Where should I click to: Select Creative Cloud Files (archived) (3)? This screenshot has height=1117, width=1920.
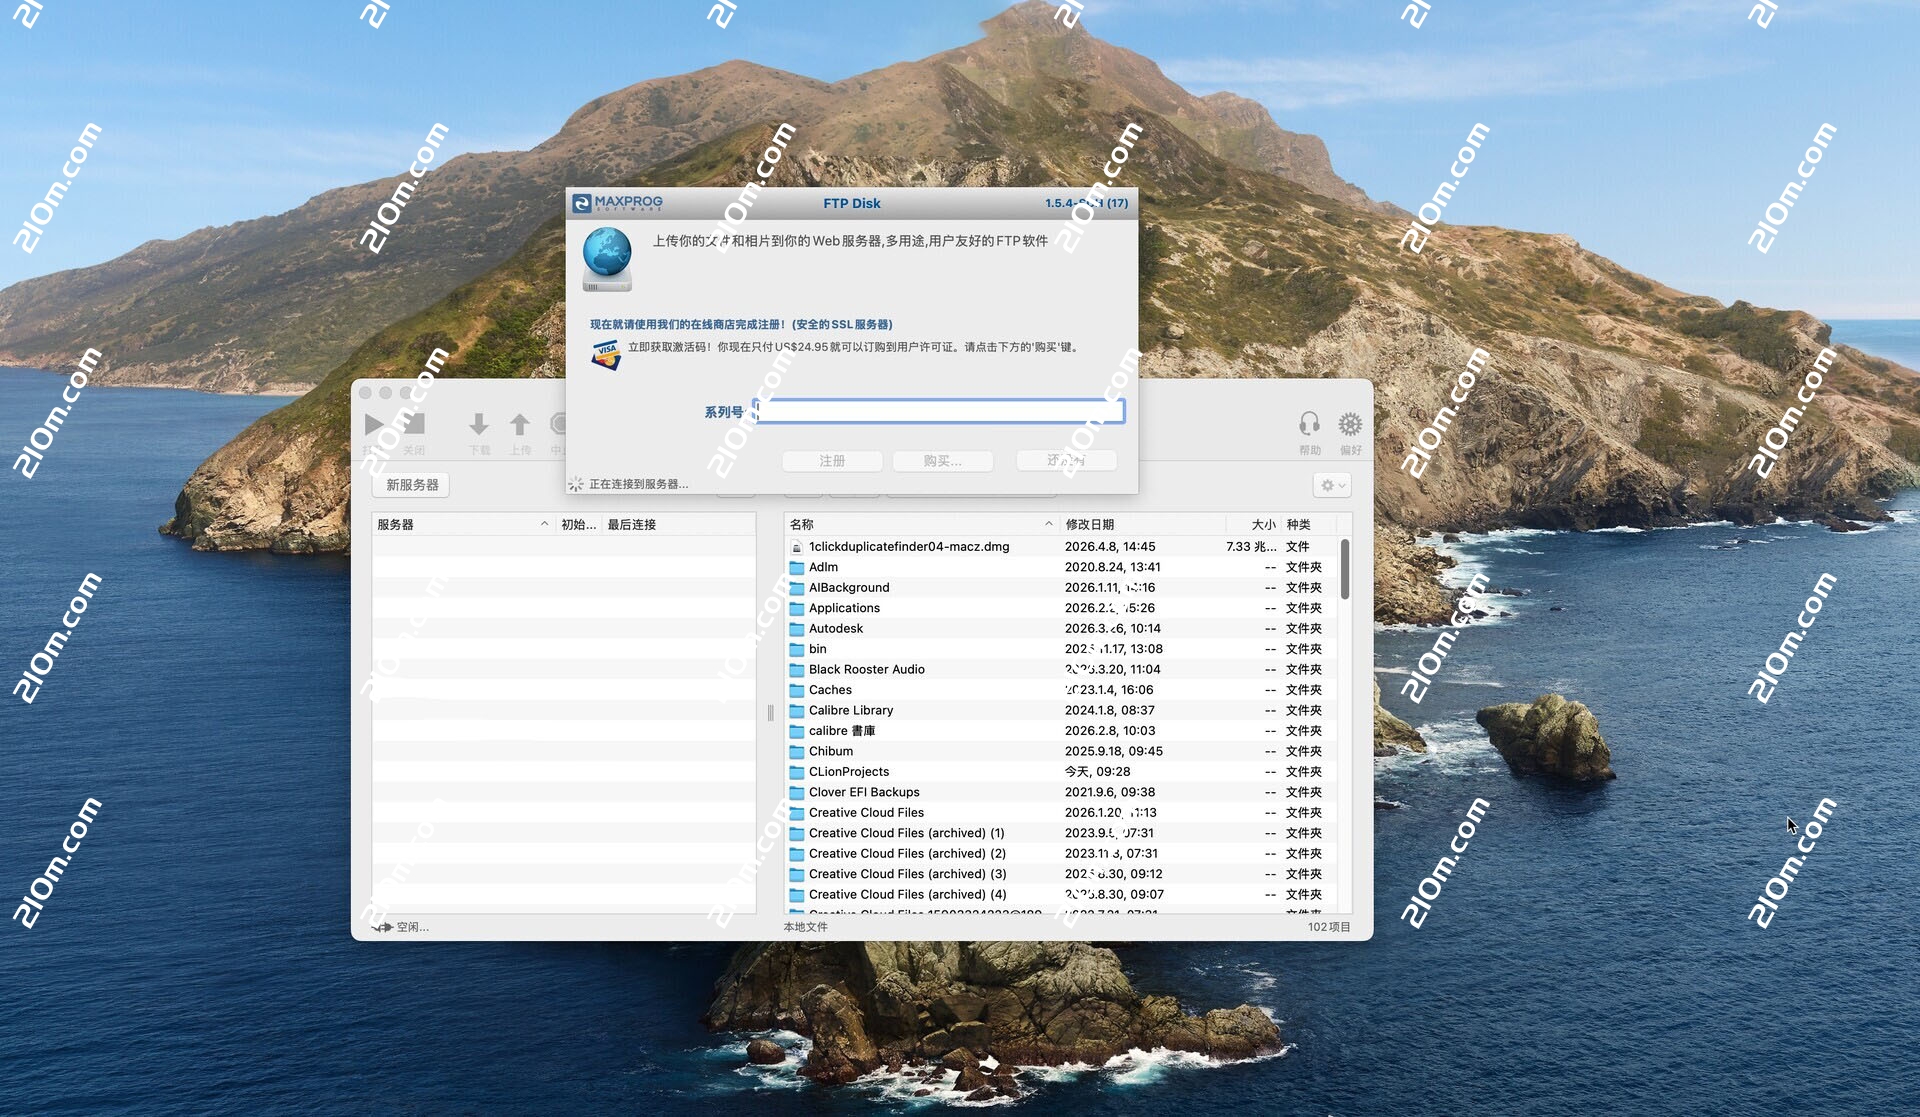click(1062, 874)
